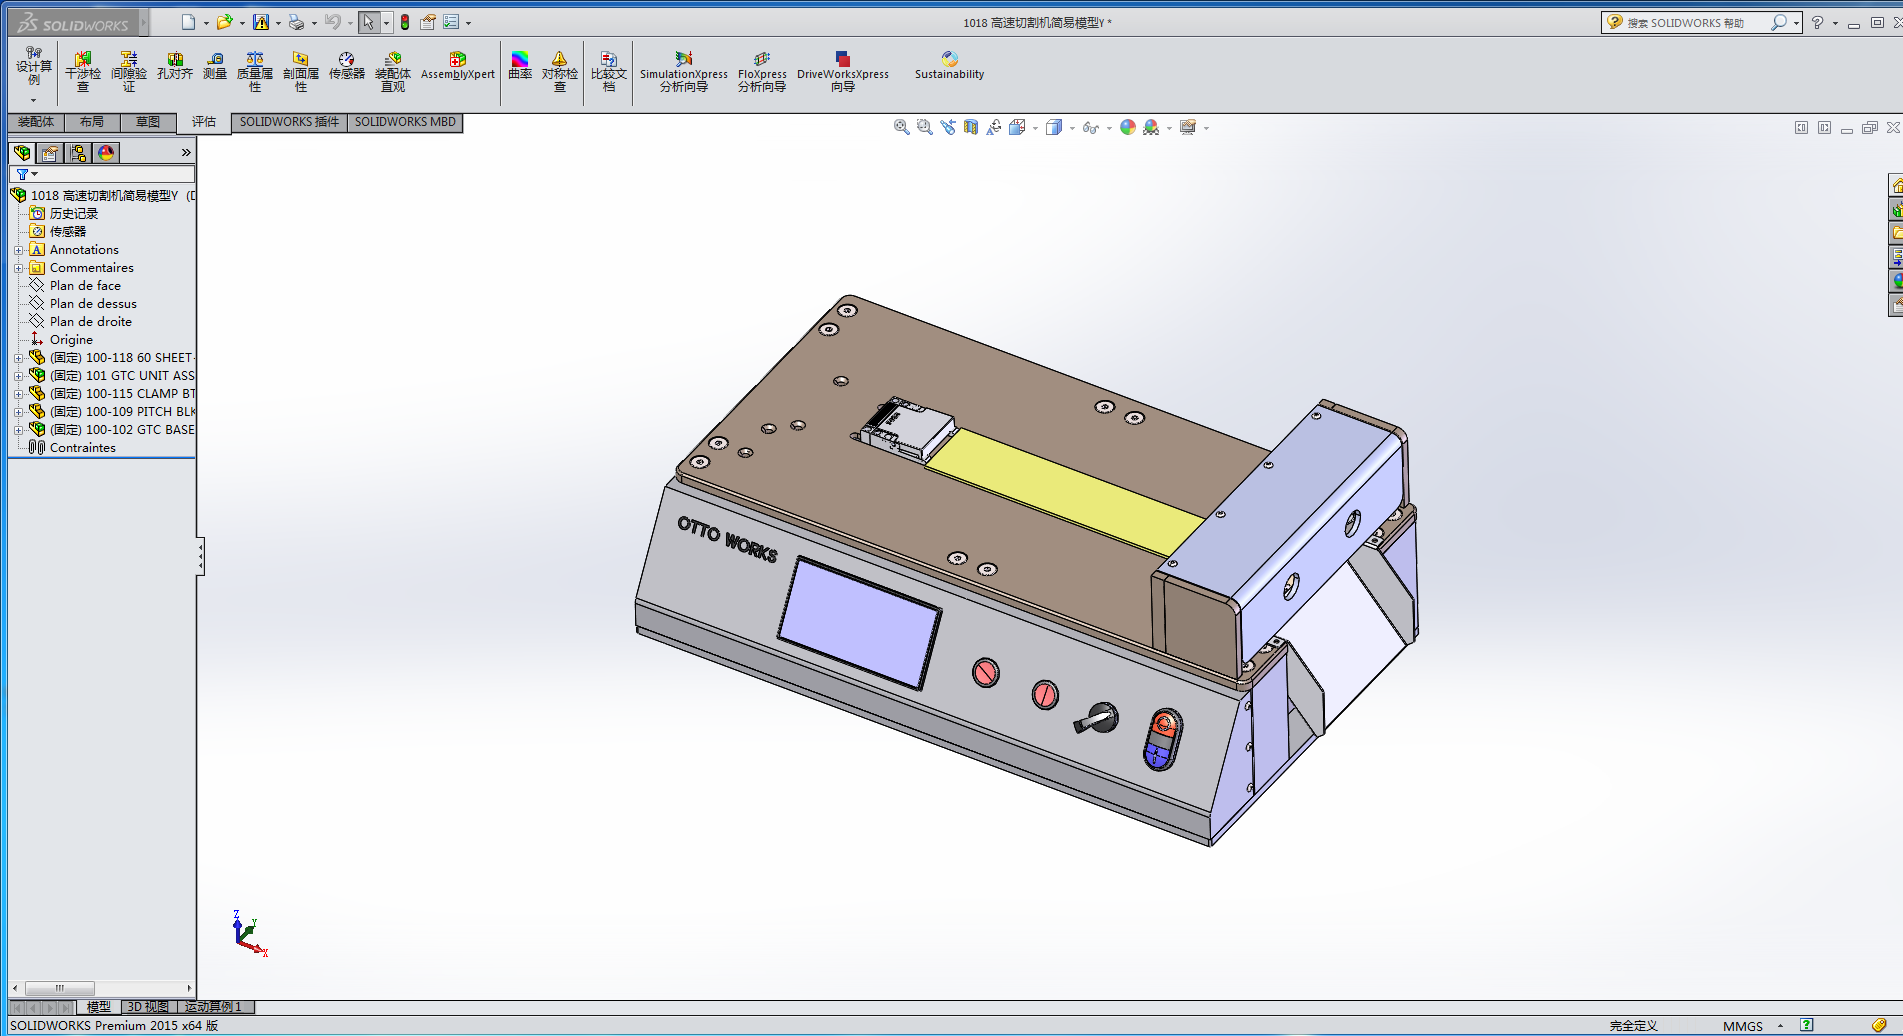Click the Rebuild traffic light icon
This screenshot has height=1036, width=1903.
(x=405, y=22)
